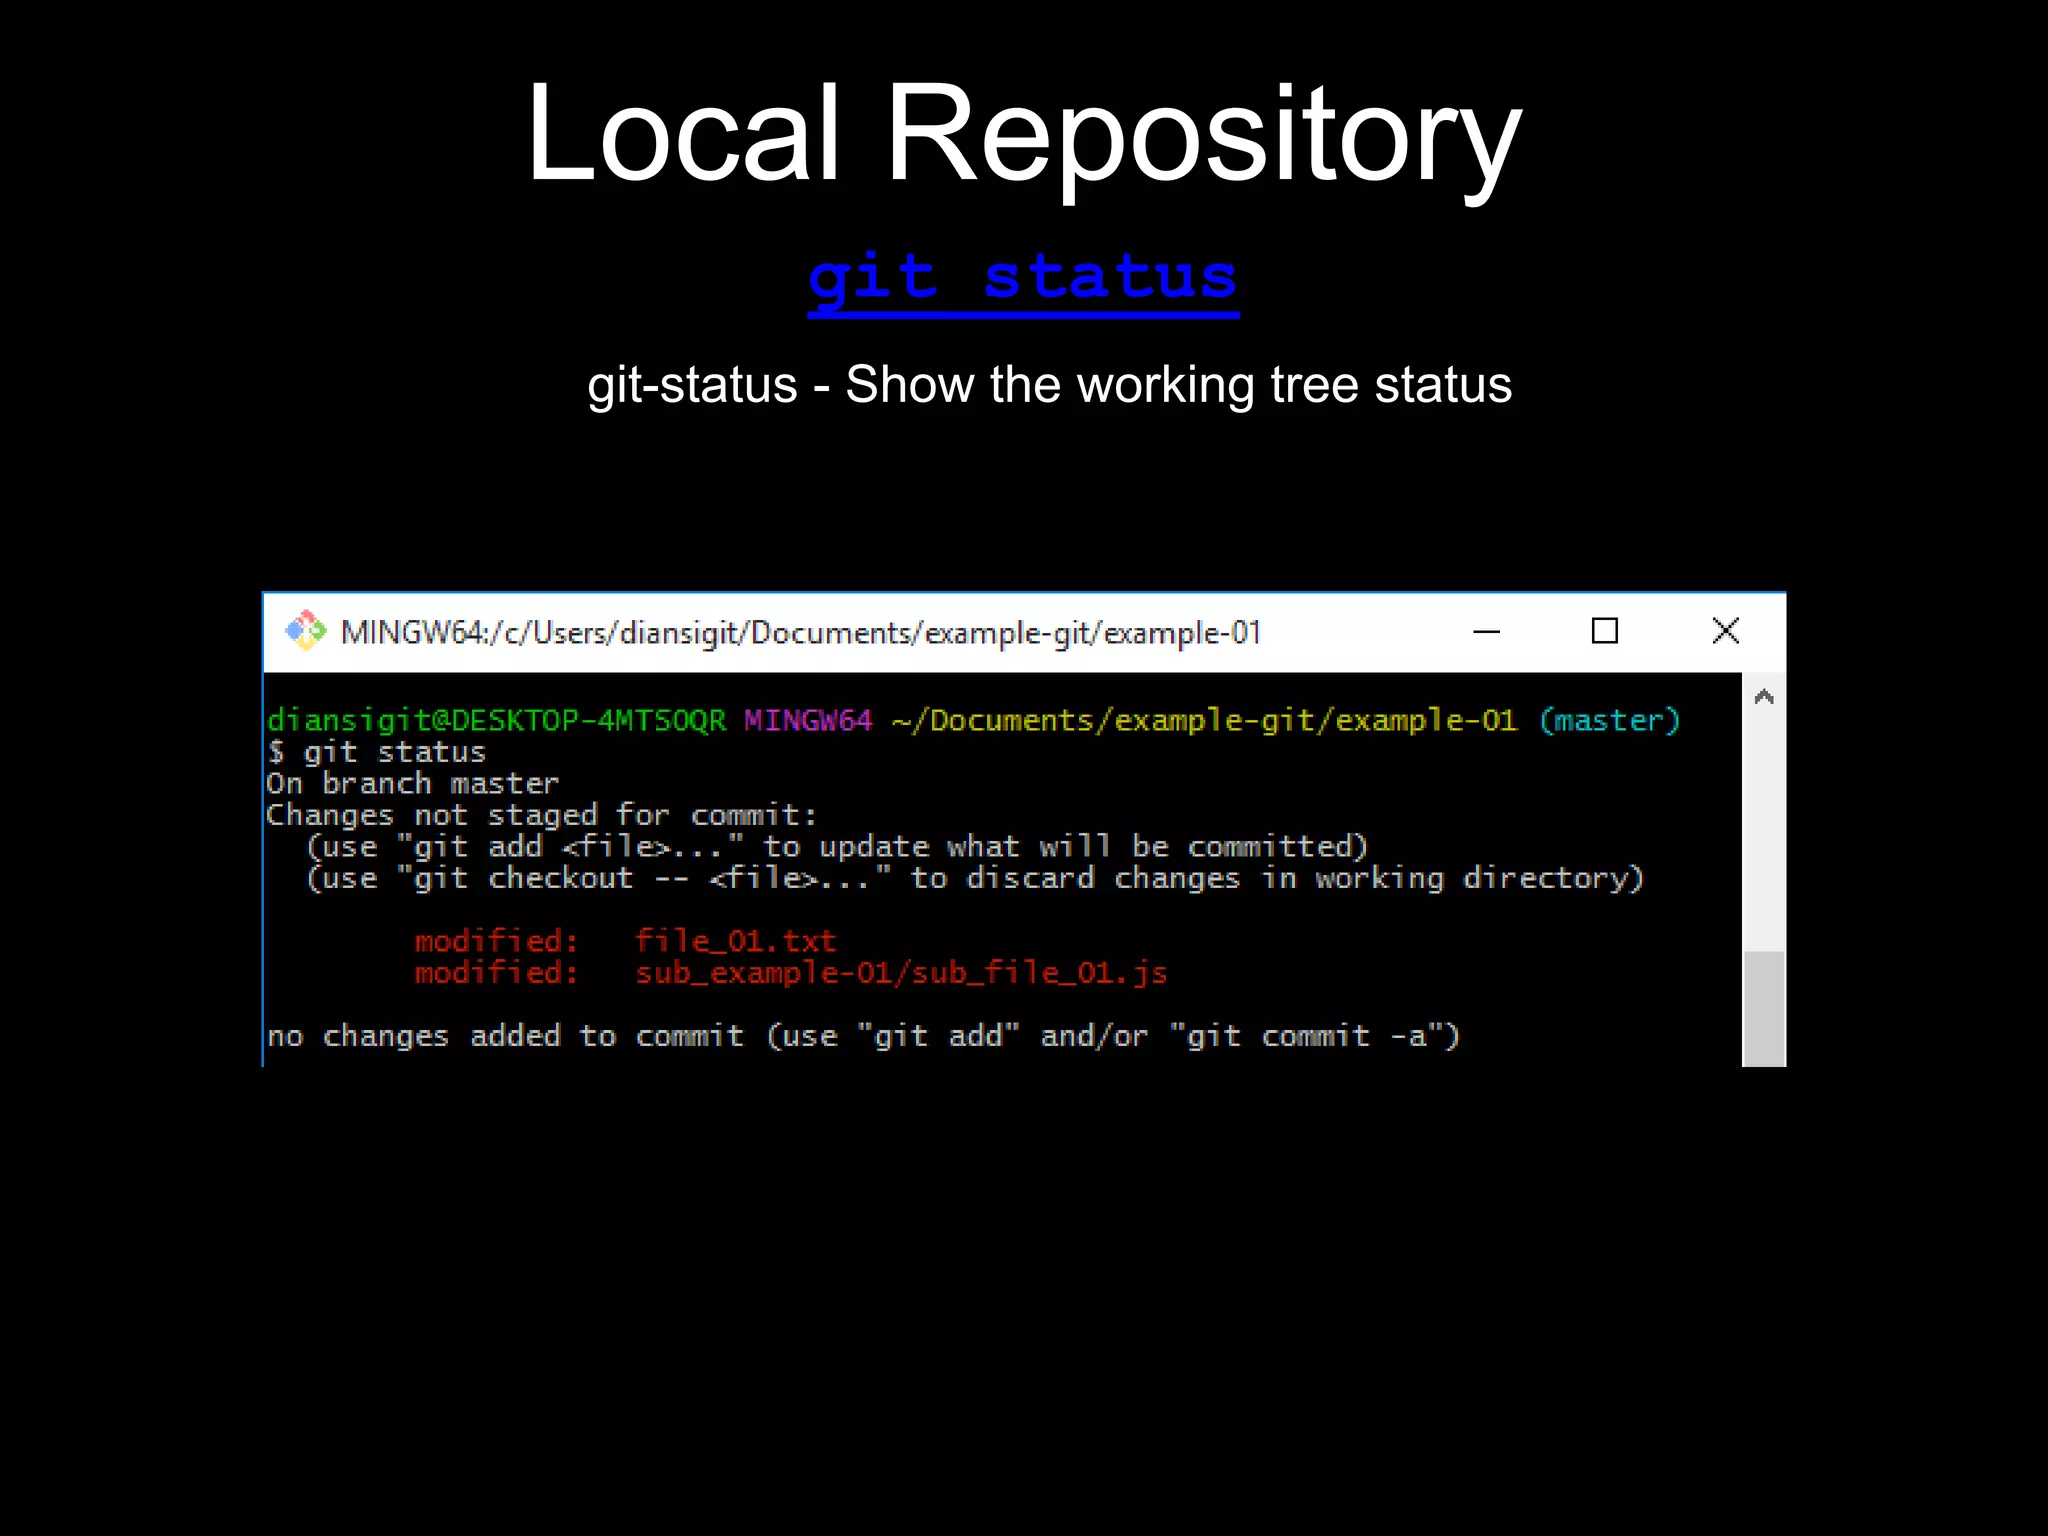Open the blue "git status" hyperlink

coord(1022,278)
